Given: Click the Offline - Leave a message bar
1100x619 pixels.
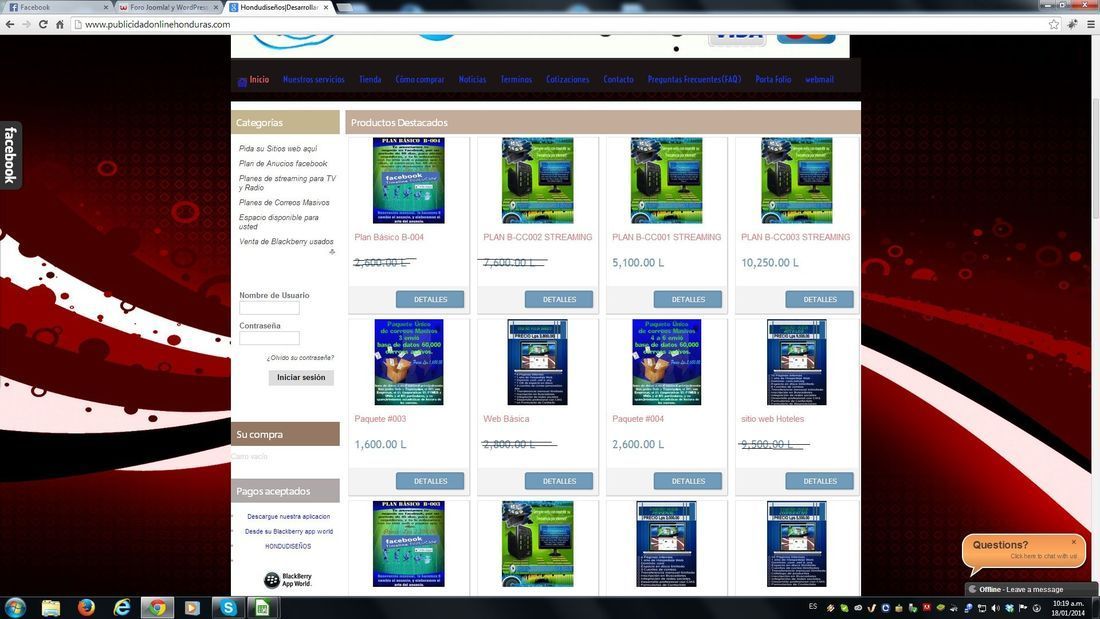Looking at the screenshot, I should (x=1031, y=590).
